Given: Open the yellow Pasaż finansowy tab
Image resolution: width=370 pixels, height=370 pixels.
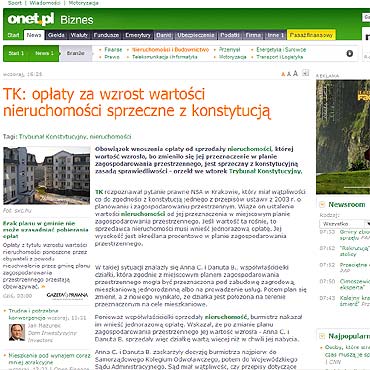Looking at the screenshot, I should coord(311,35).
